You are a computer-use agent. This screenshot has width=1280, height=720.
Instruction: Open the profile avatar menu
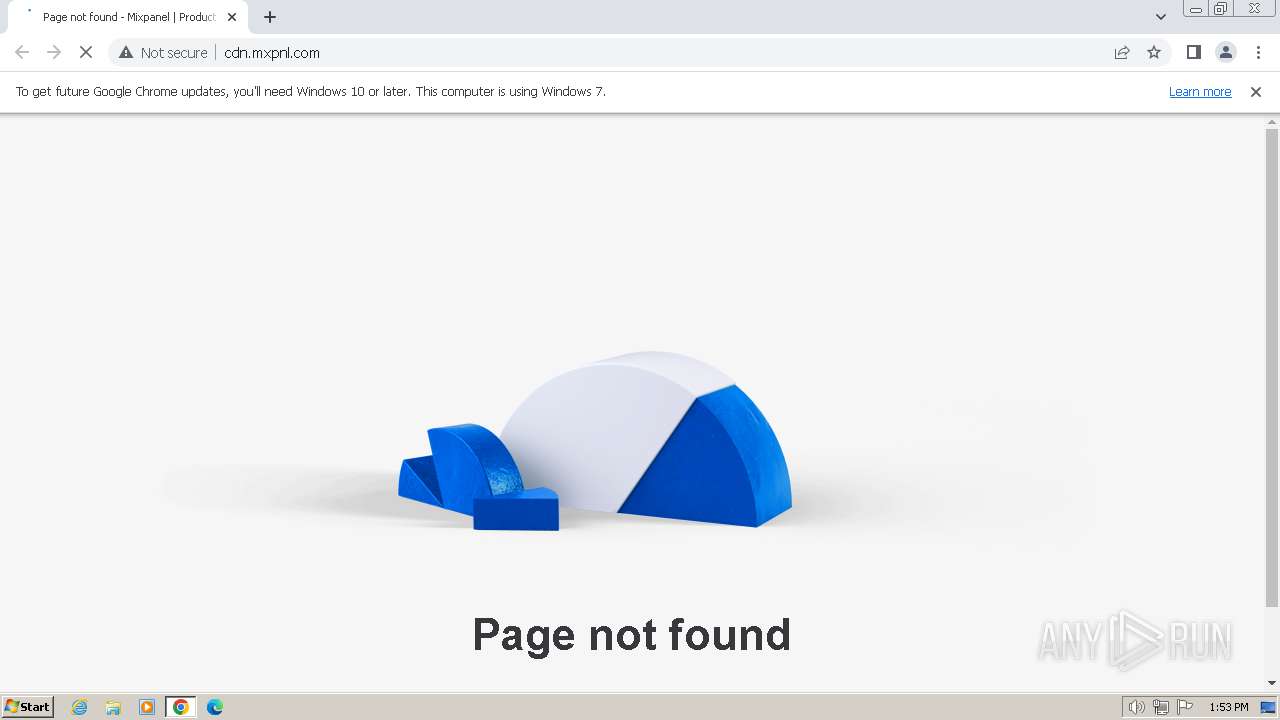1225,52
